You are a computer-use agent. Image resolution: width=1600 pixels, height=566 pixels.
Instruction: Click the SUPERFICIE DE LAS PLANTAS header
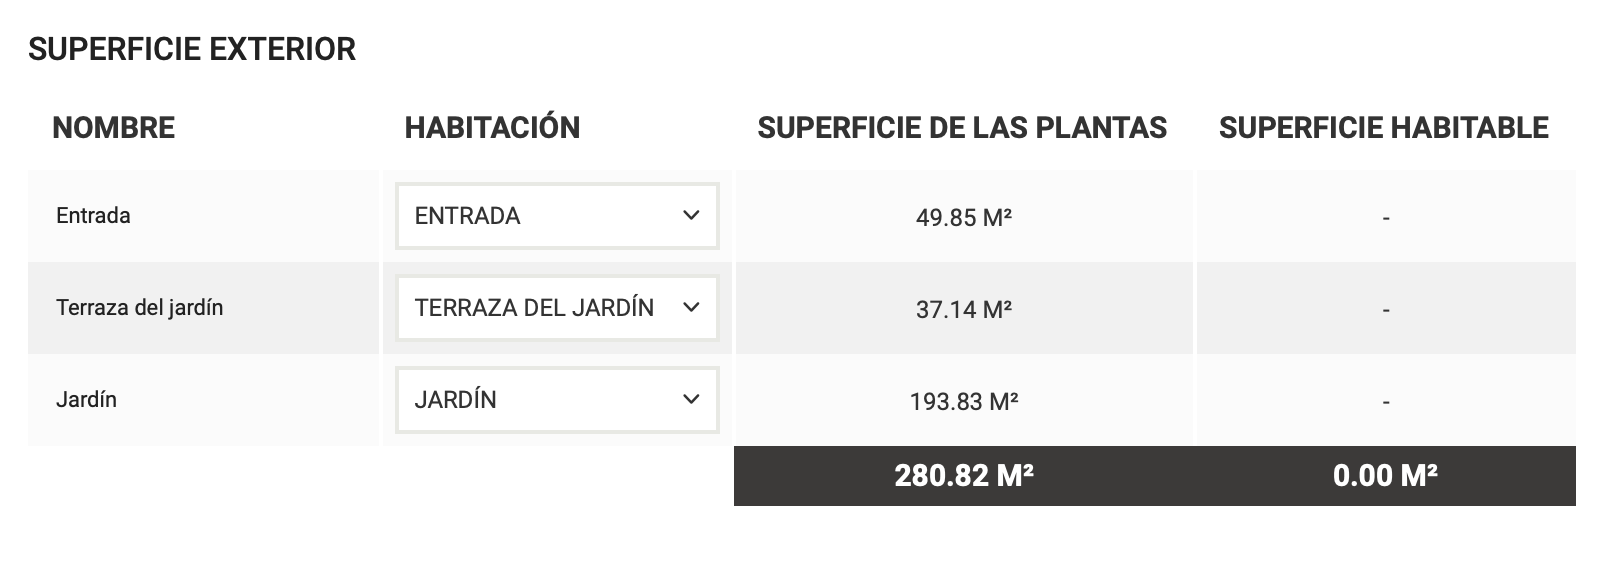click(x=962, y=128)
